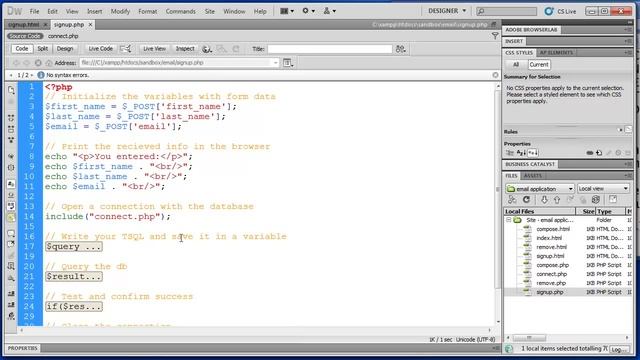This screenshot has height=360, width=640.
Task: Open Address field history dropdown arrow
Action: pyautogui.click(x=276, y=63)
